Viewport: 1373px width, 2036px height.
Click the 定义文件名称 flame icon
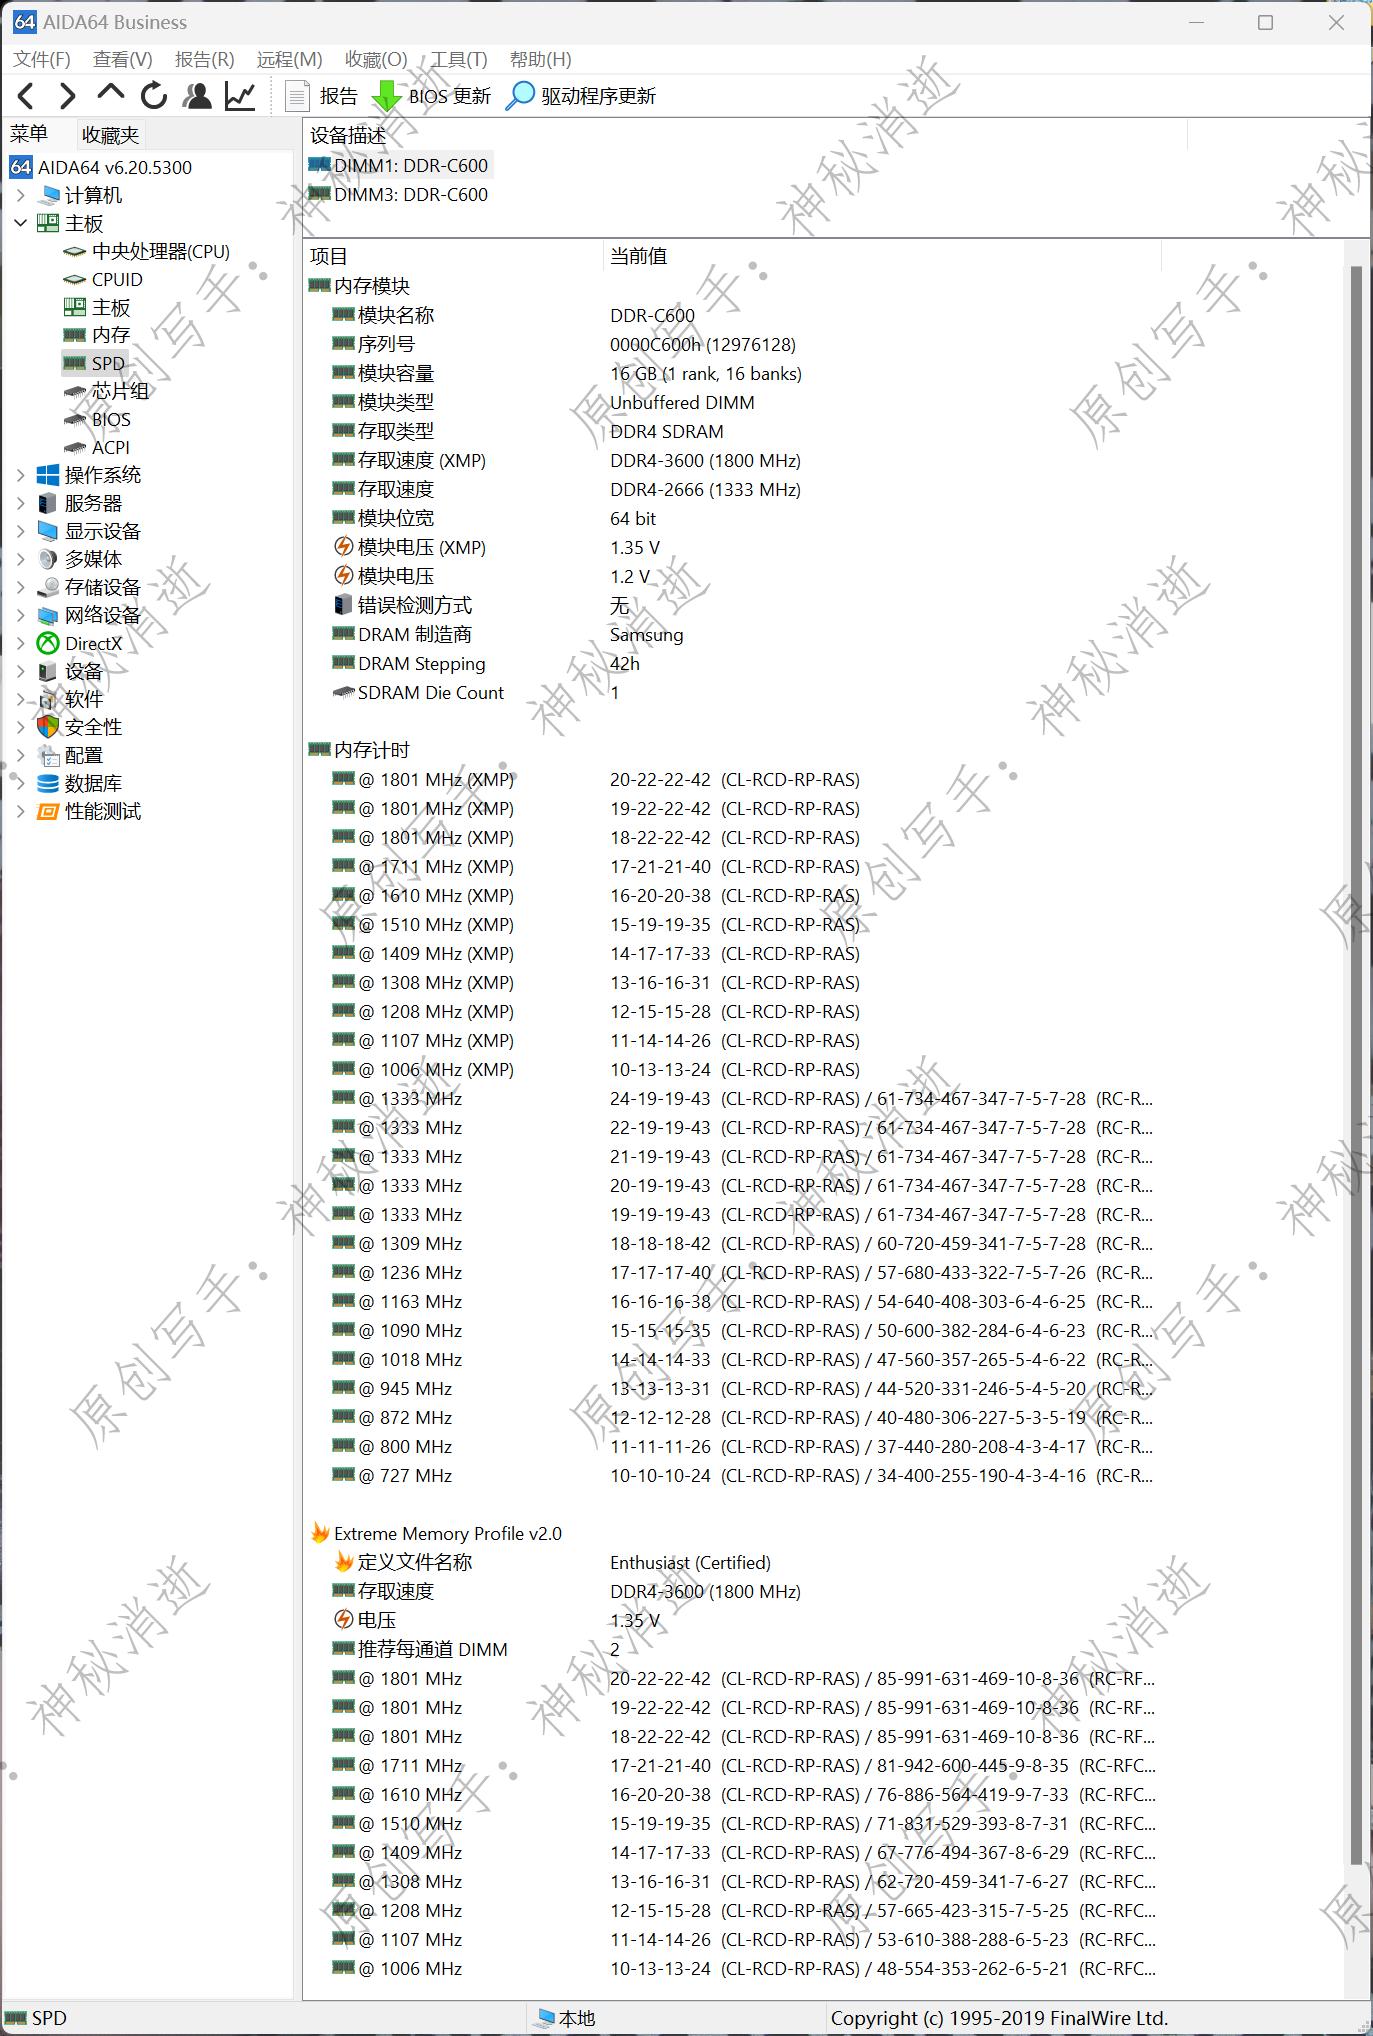coord(343,1562)
